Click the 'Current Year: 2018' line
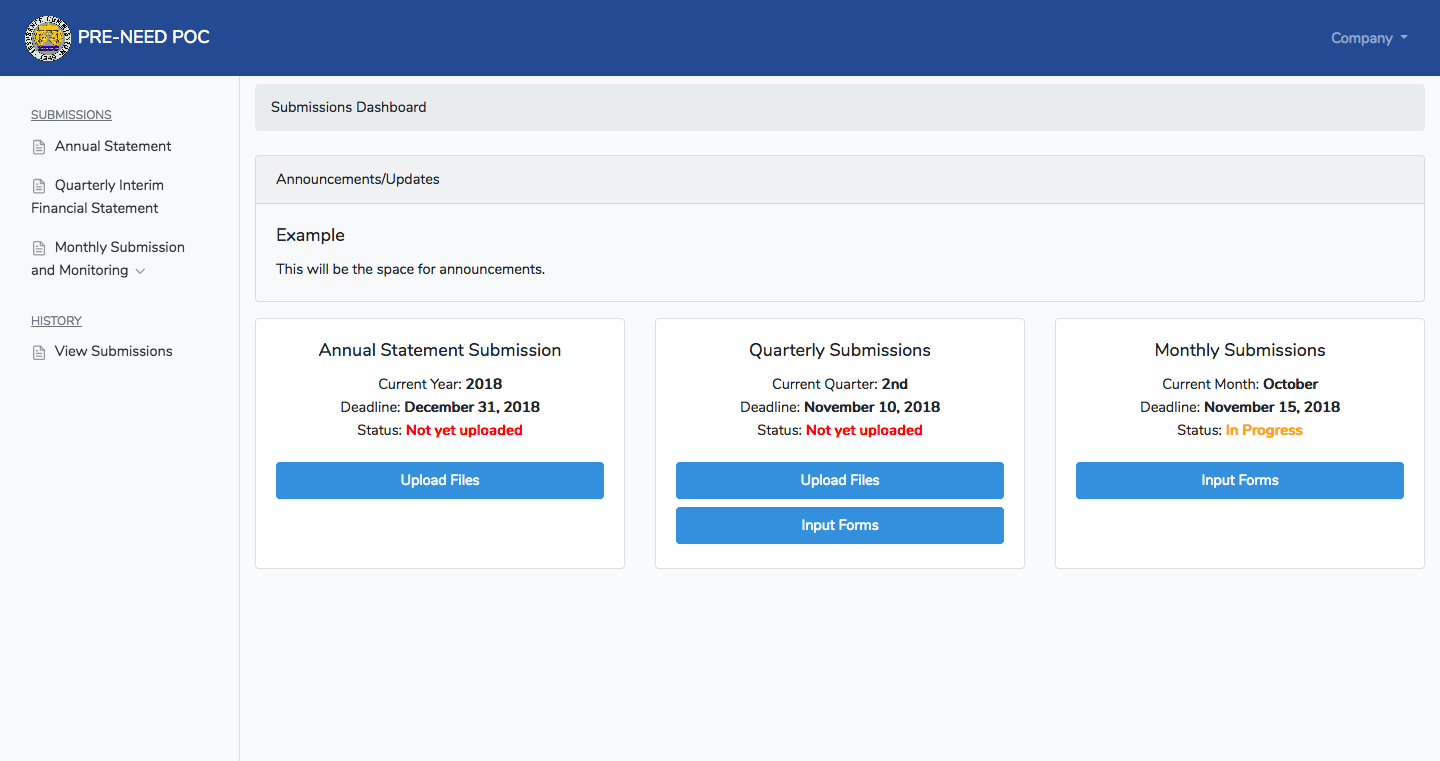1440x761 pixels. pyautogui.click(x=440, y=384)
